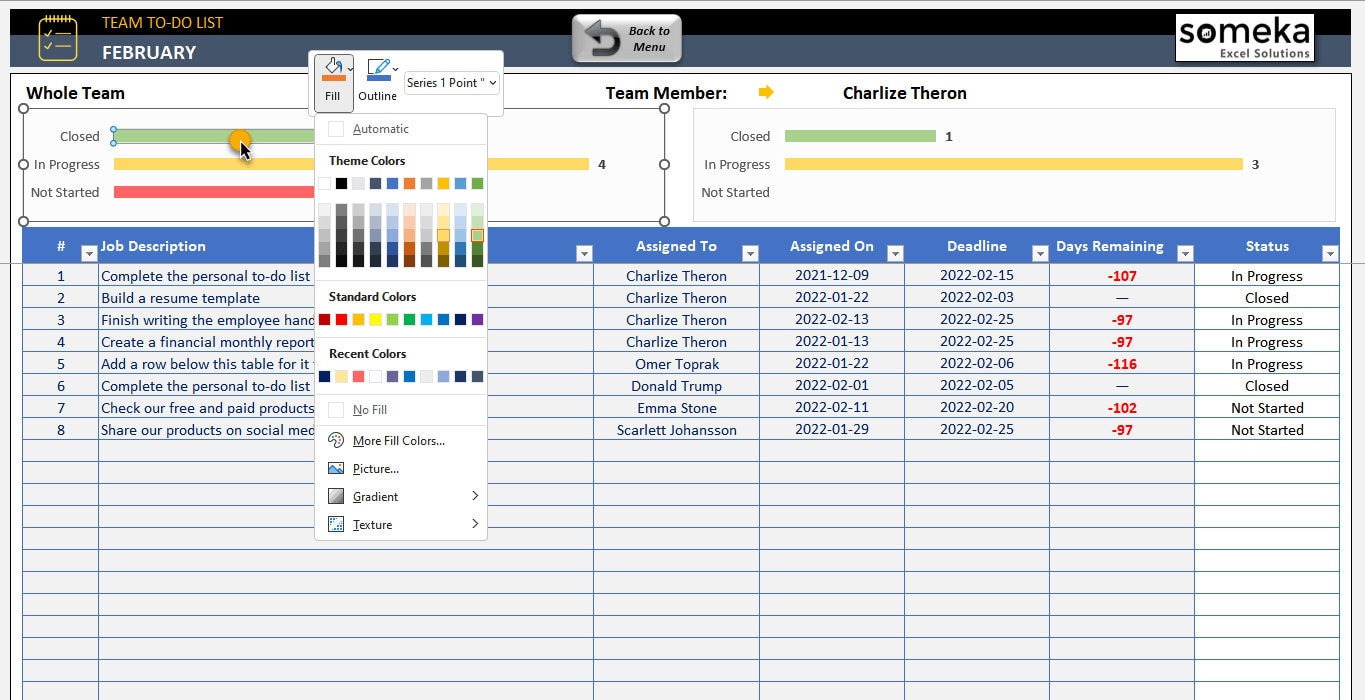Click the Someka Excel Solutions logo

pos(1244,36)
